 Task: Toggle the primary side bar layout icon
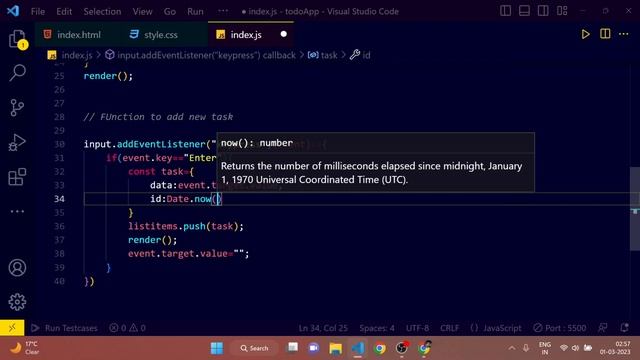pyautogui.click(x=505, y=11)
